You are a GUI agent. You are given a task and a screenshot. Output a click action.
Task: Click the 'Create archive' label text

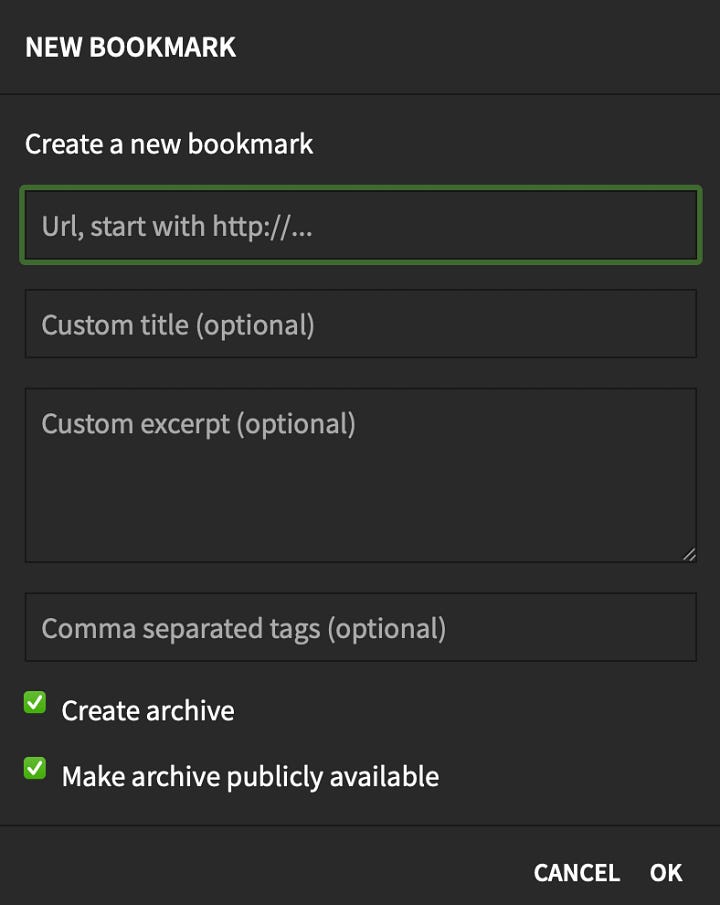tap(148, 710)
